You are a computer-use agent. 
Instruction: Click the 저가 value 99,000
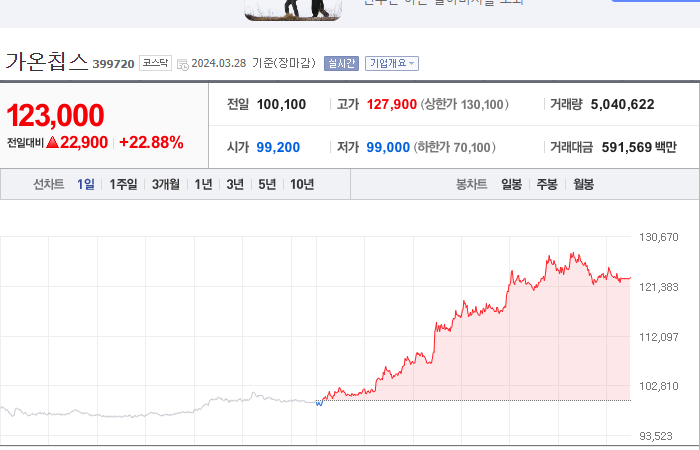pyautogui.click(x=388, y=147)
